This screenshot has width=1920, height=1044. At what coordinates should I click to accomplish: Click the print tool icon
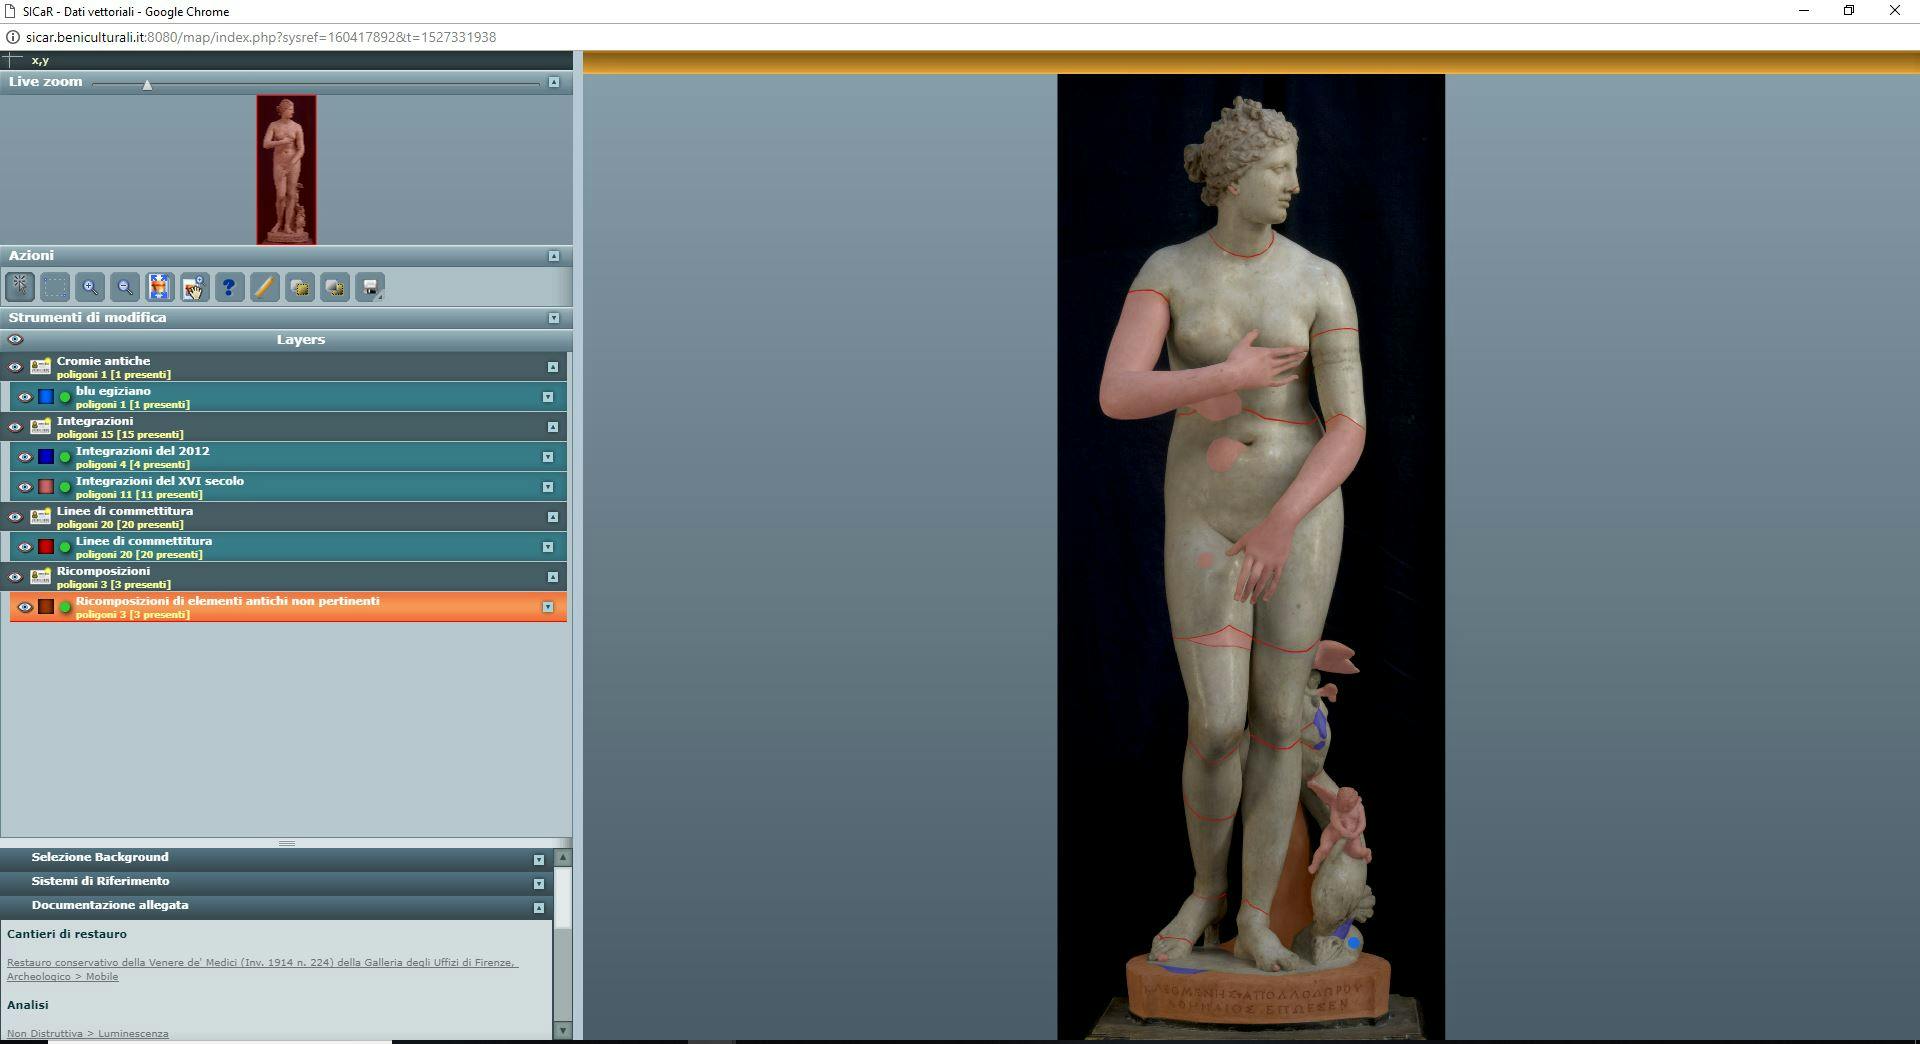tap(370, 288)
